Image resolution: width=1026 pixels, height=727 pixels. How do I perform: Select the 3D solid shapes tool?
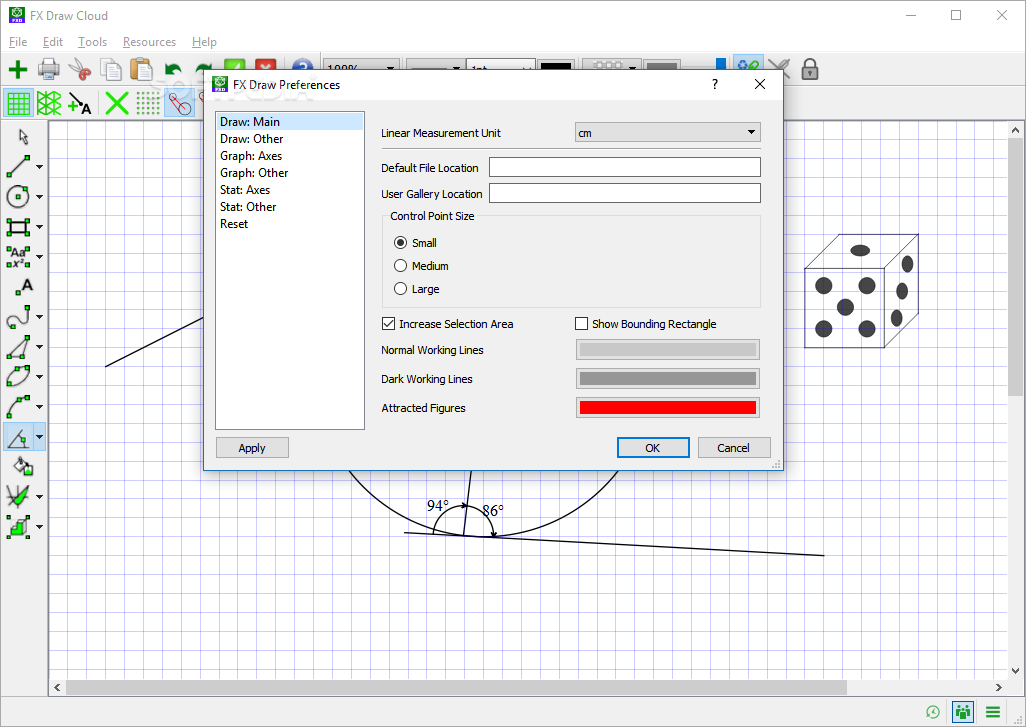click(x=18, y=527)
